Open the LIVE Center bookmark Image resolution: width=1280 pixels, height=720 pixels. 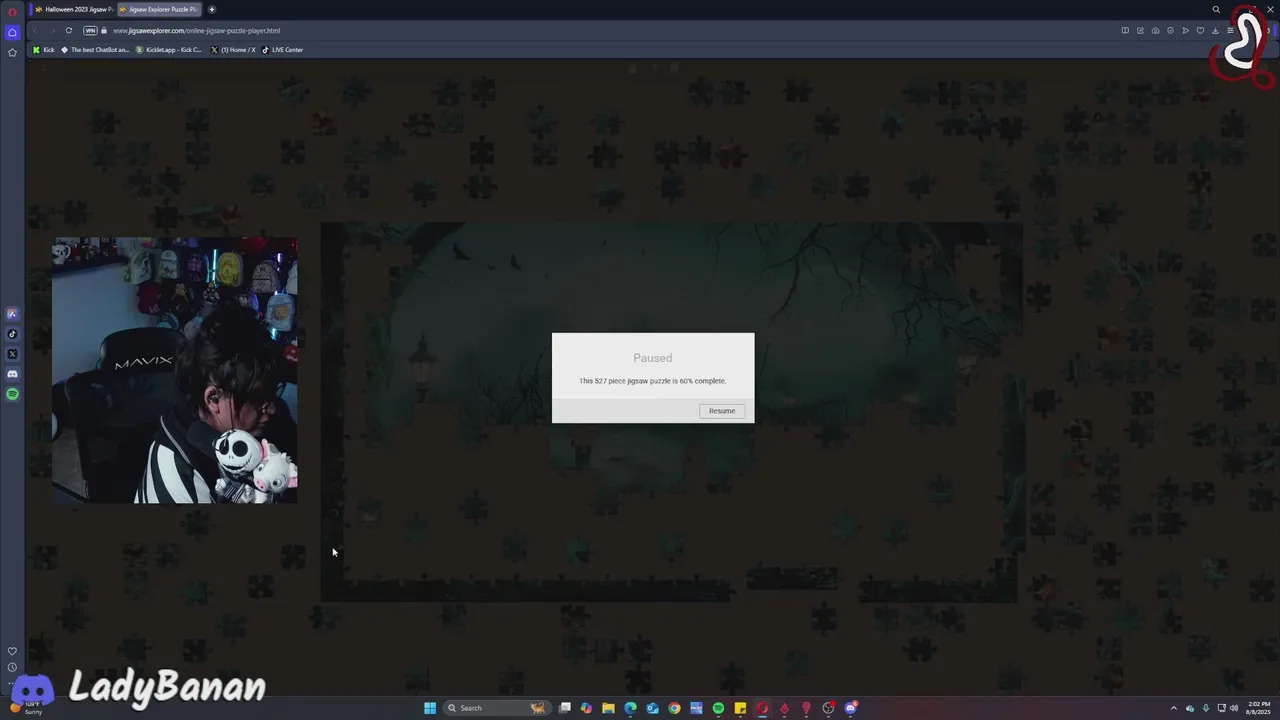point(283,50)
